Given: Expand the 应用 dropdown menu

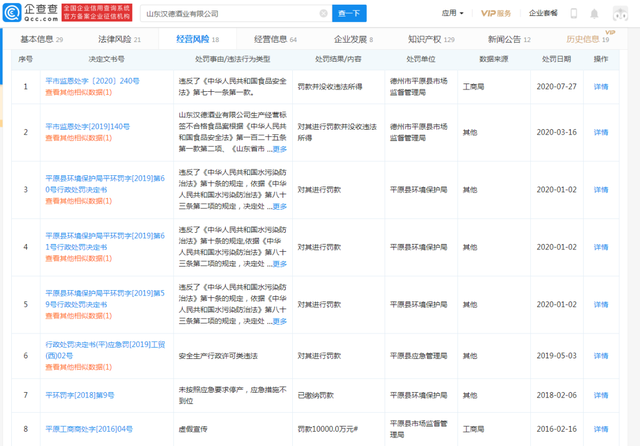Looking at the screenshot, I should [452, 13].
